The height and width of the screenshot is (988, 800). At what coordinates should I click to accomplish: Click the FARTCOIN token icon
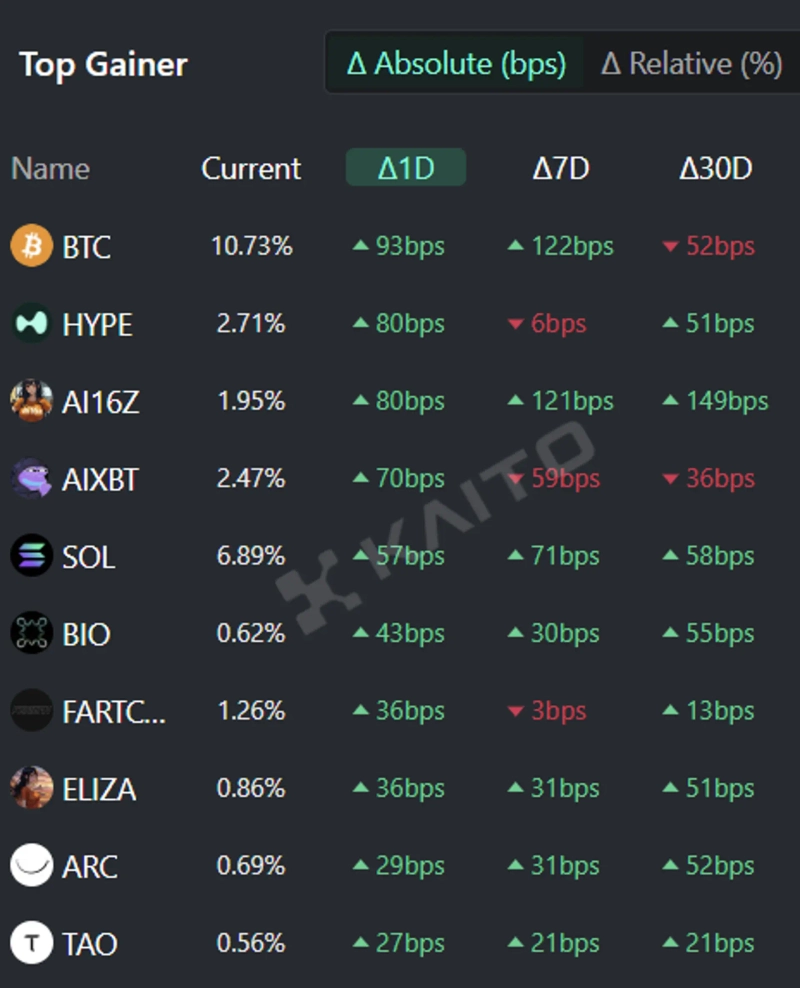click(x=31, y=710)
